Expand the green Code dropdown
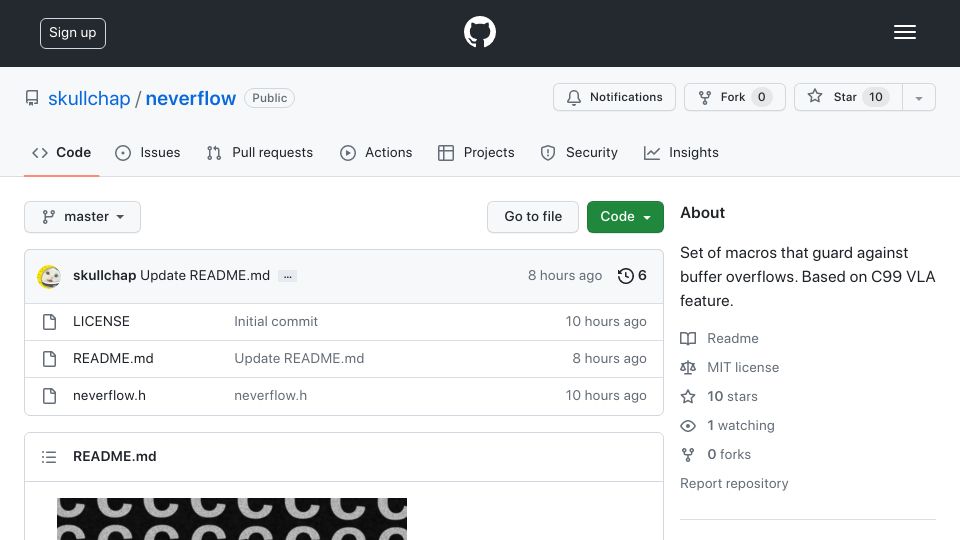 click(x=625, y=217)
